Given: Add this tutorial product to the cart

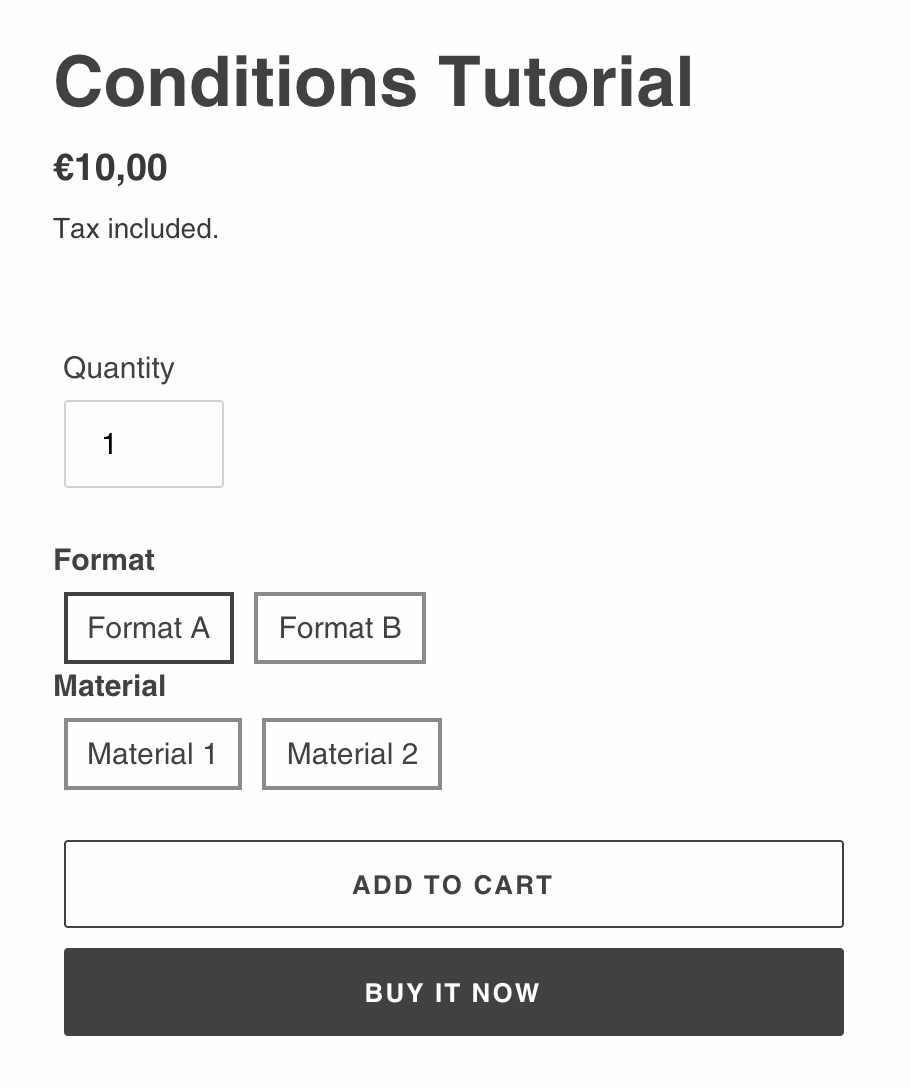Looking at the screenshot, I should click(453, 884).
